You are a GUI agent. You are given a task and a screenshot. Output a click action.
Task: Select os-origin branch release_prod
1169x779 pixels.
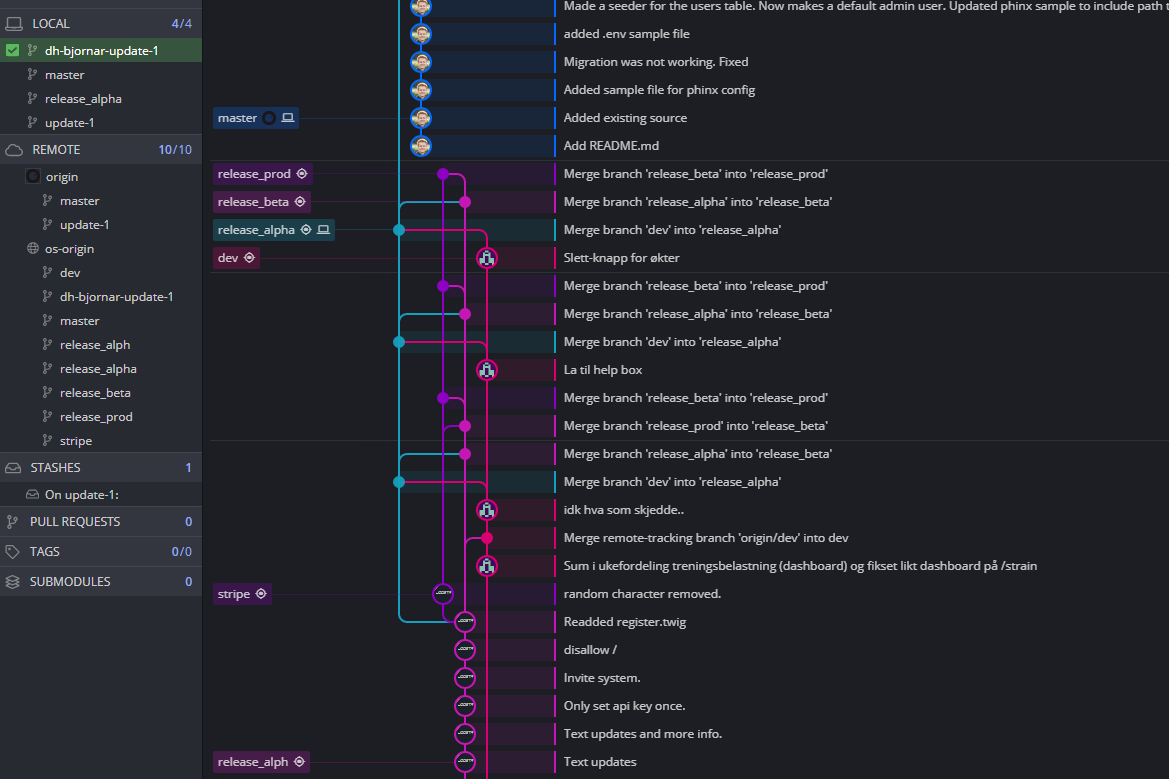[101, 417]
